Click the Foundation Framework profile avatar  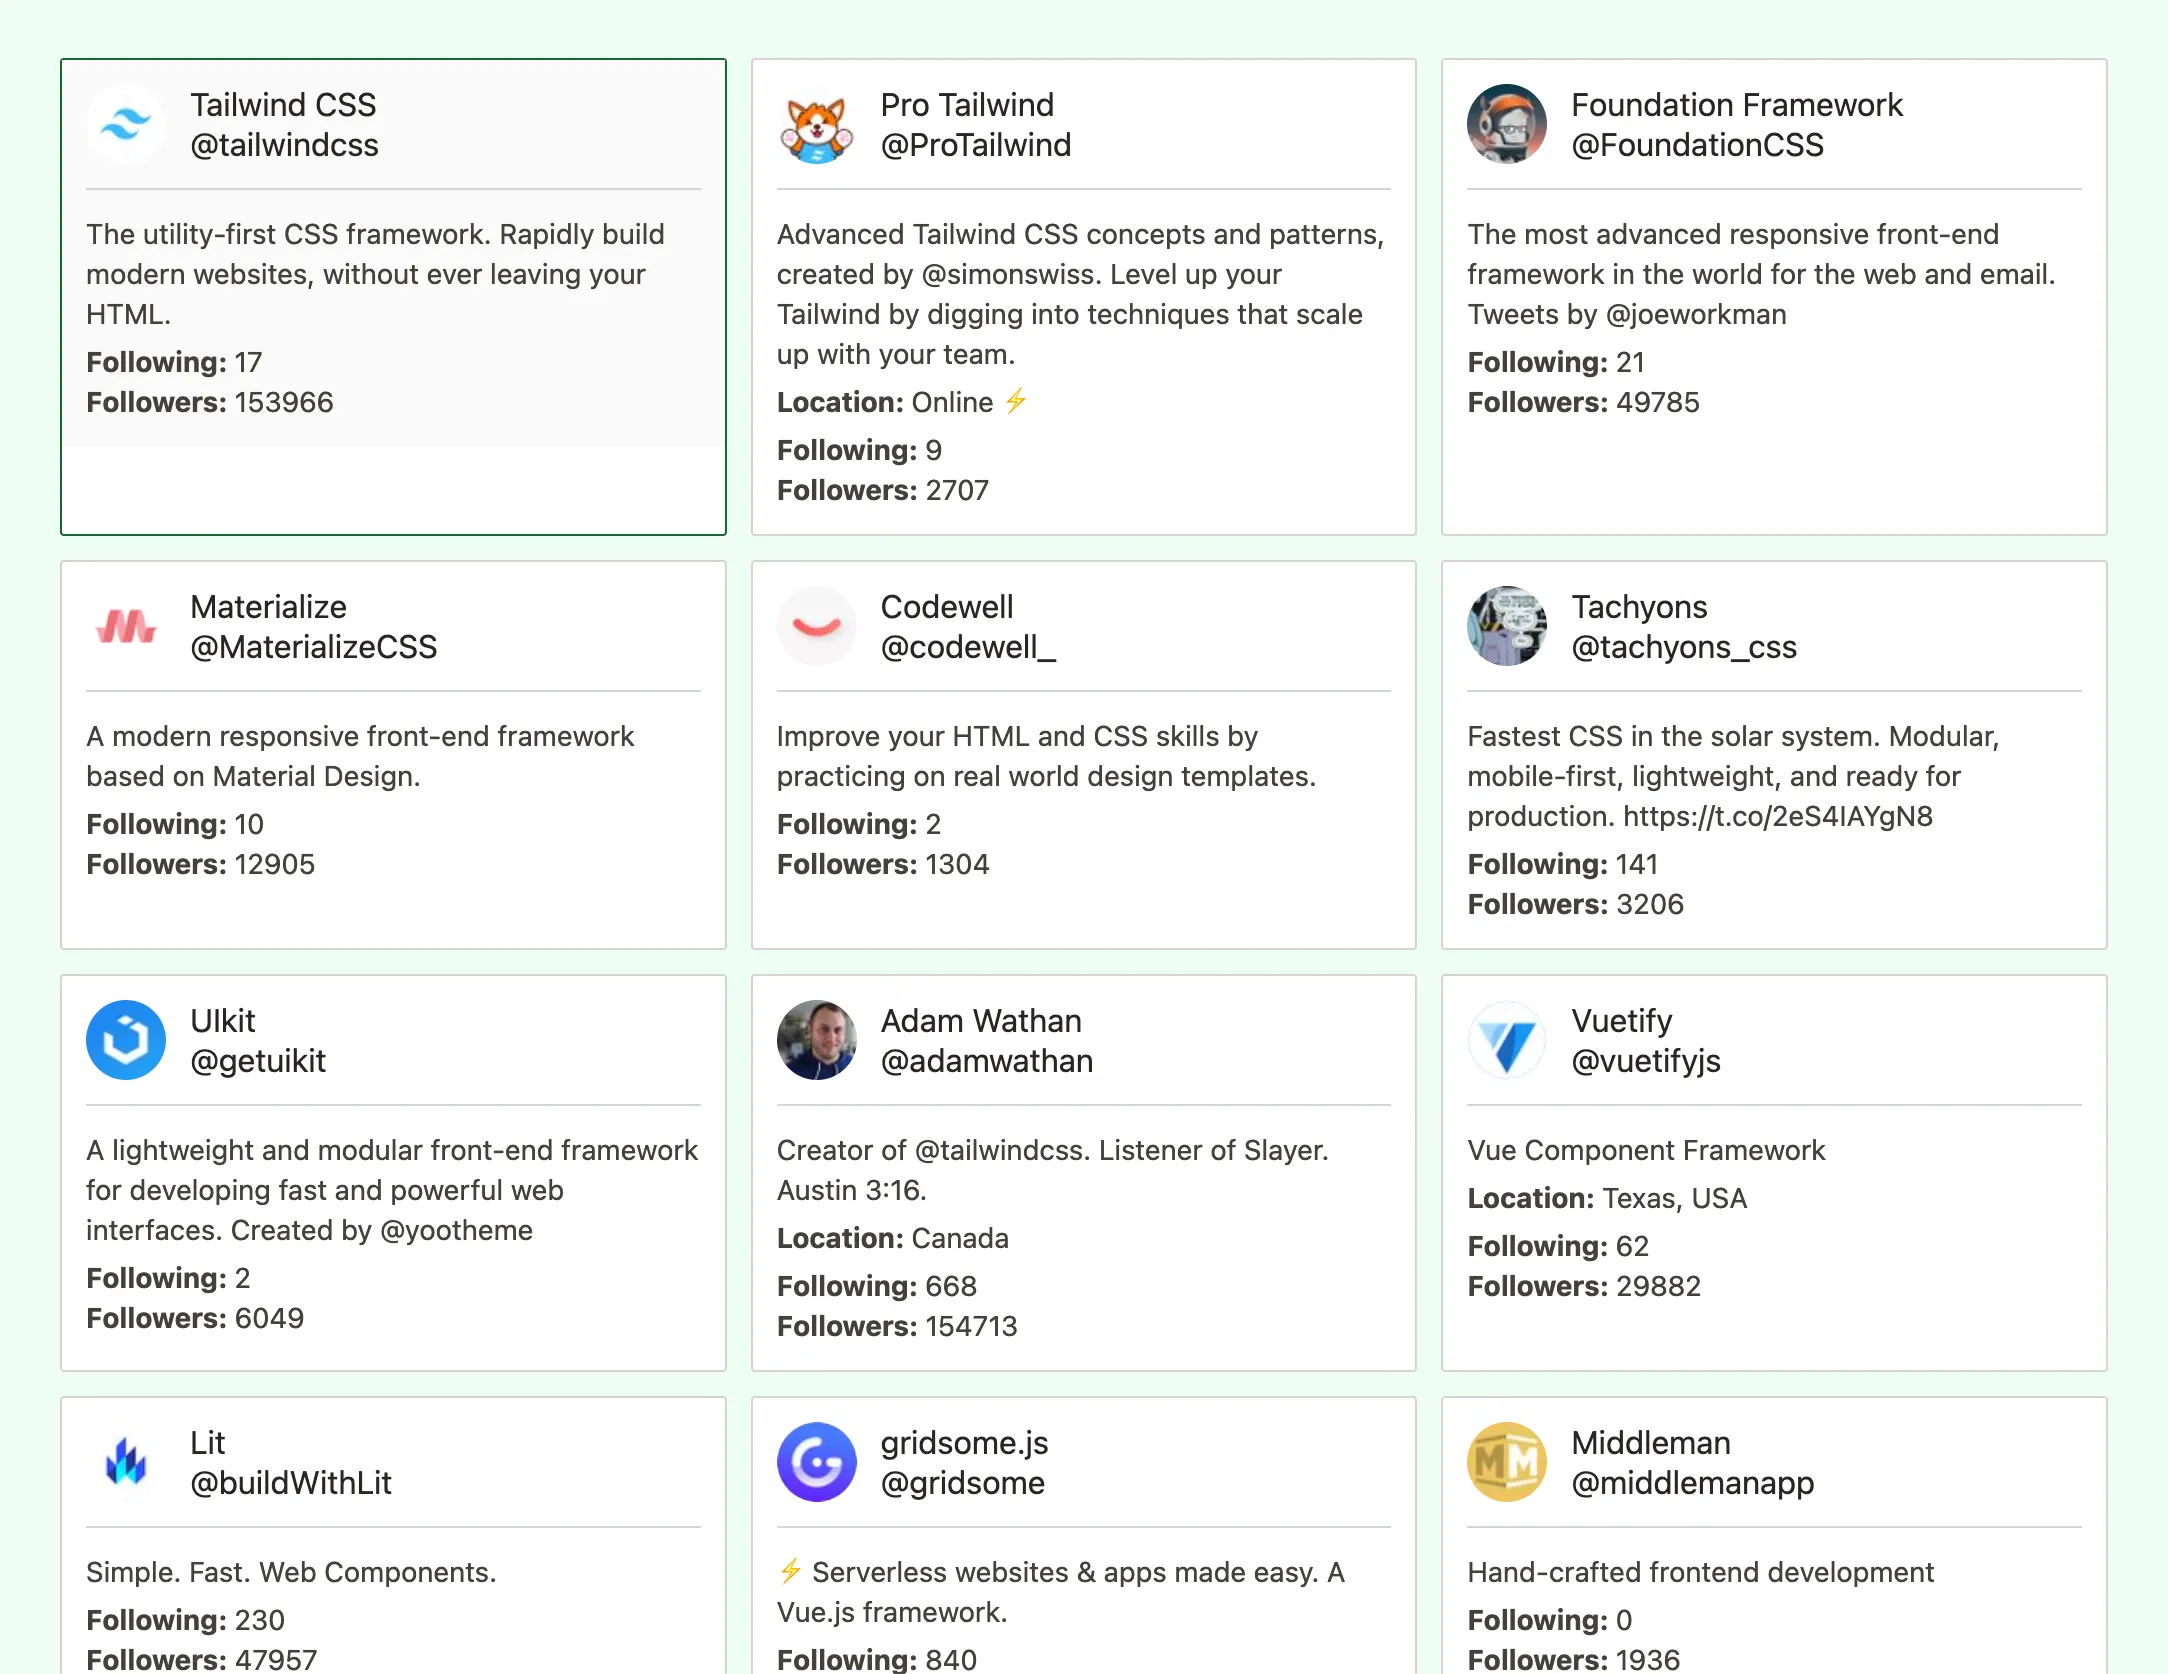coord(1506,124)
